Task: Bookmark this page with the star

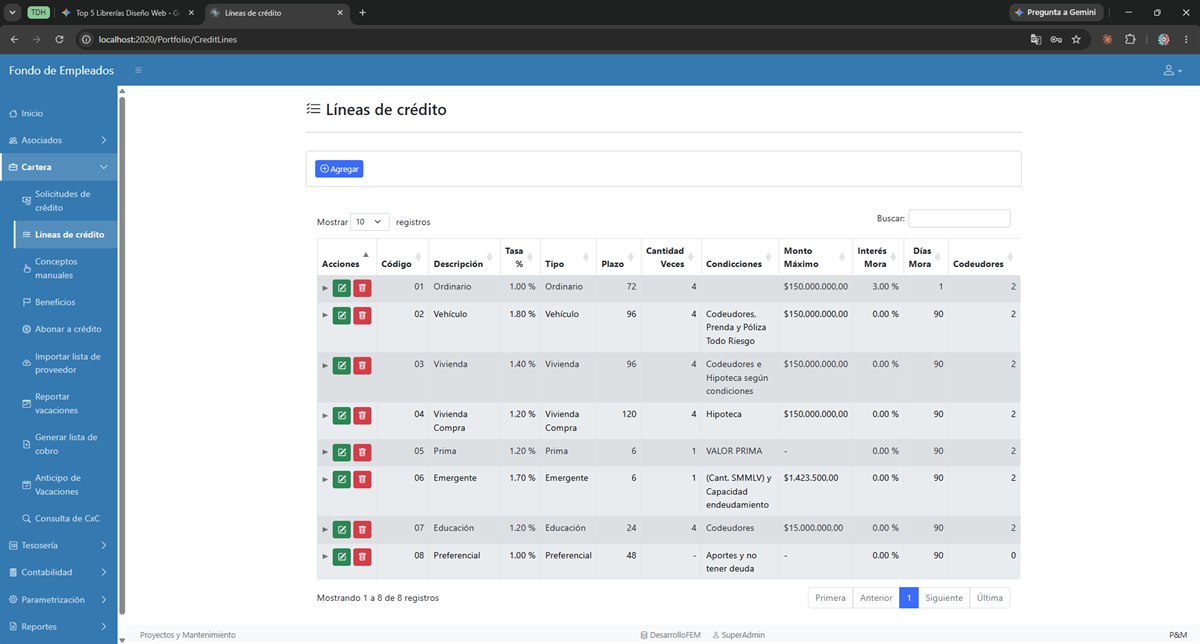Action: [x=1076, y=39]
